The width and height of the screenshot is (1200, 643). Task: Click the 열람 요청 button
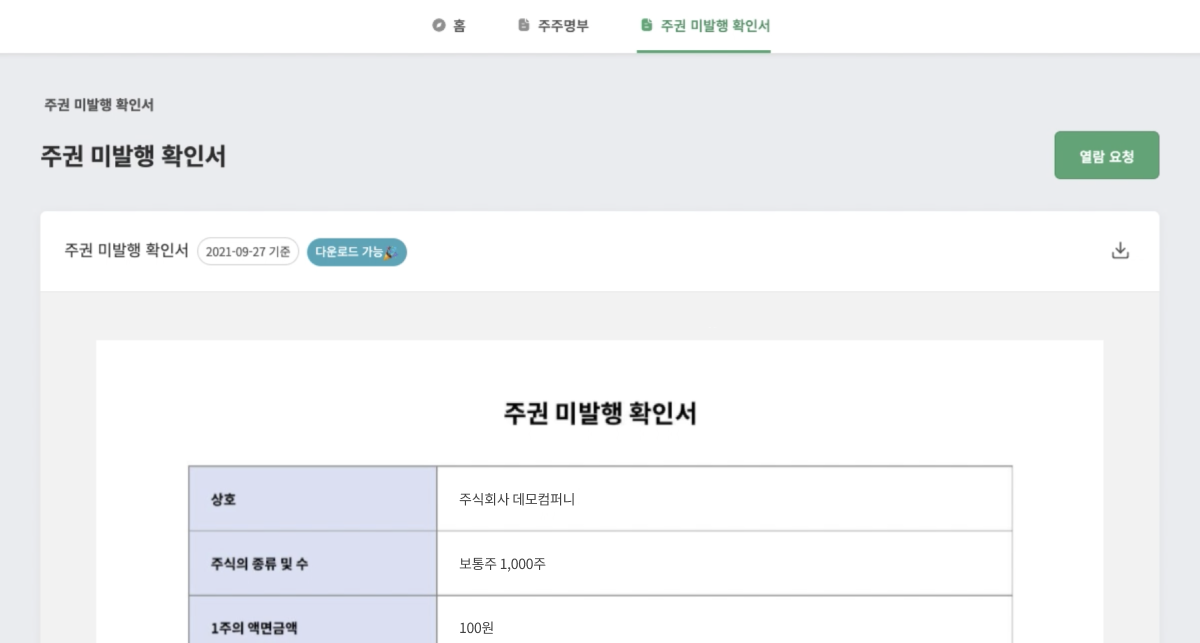click(x=1107, y=155)
